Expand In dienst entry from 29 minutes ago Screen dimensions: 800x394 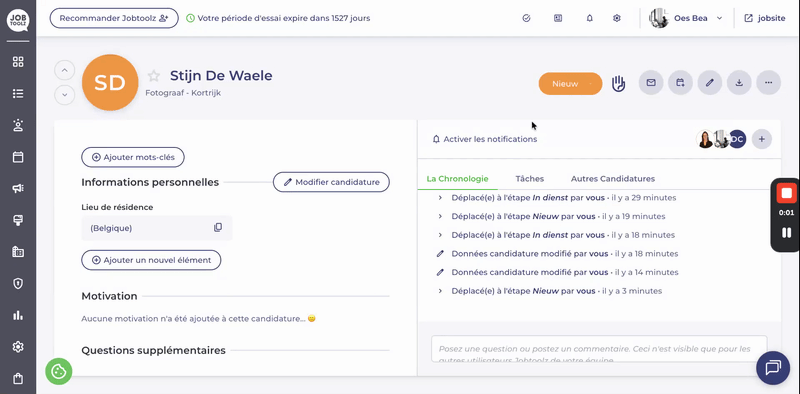tap(440, 198)
